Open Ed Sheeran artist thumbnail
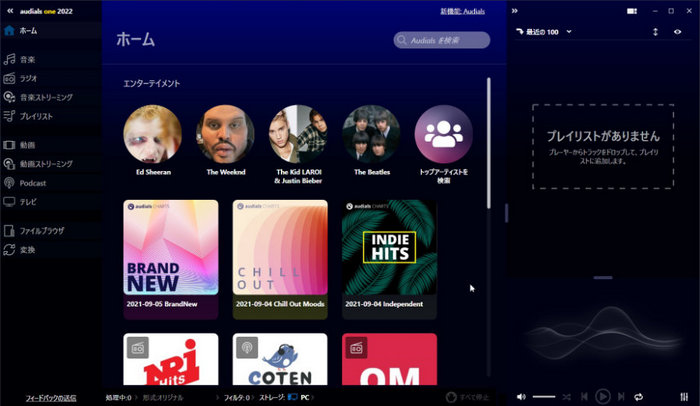This screenshot has width=700, height=406. [153, 134]
